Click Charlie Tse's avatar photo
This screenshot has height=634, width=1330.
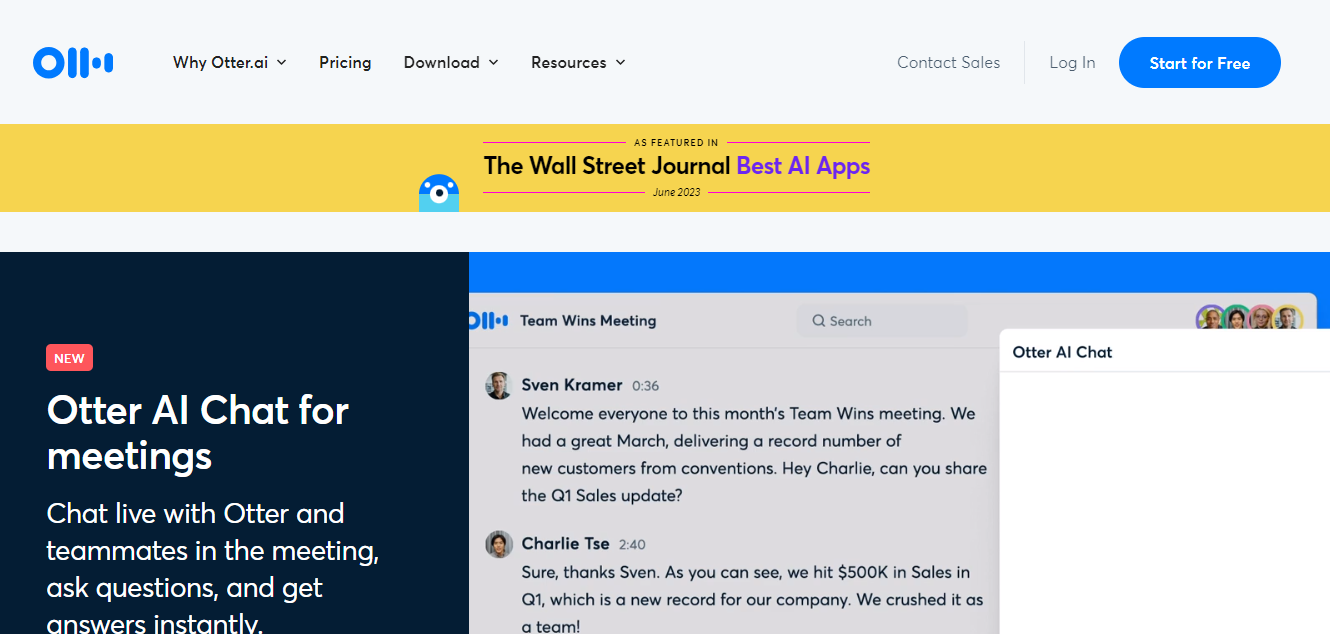[x=499, y=544]
